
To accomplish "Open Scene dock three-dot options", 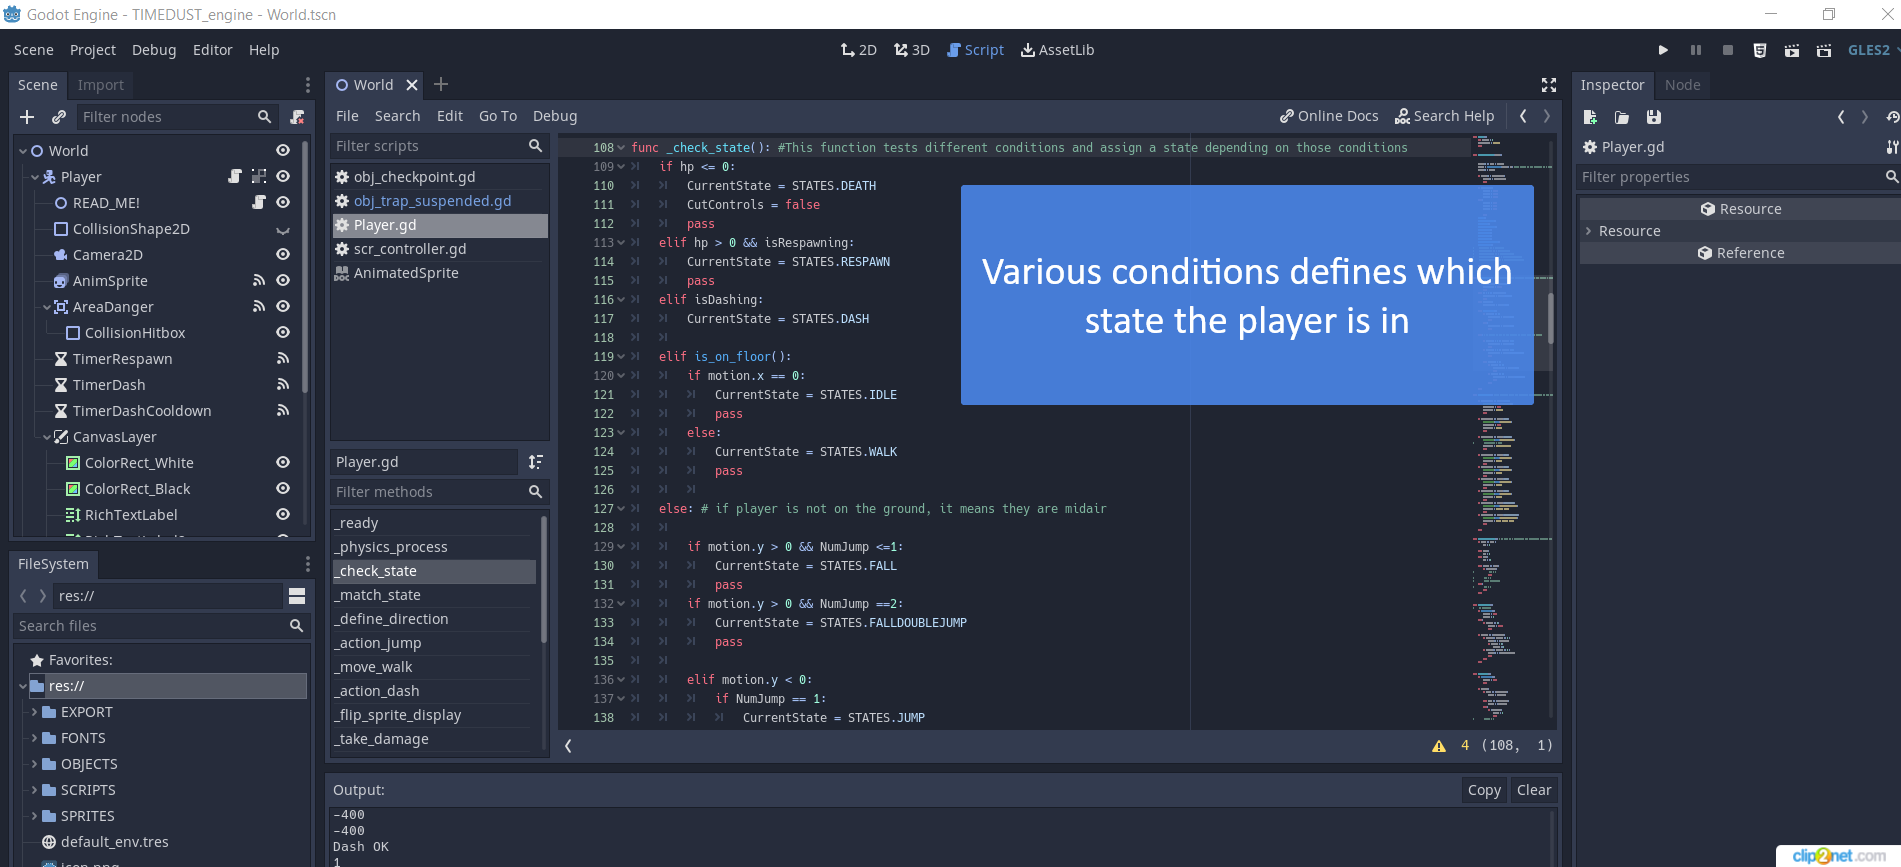I will coord(308,85).
